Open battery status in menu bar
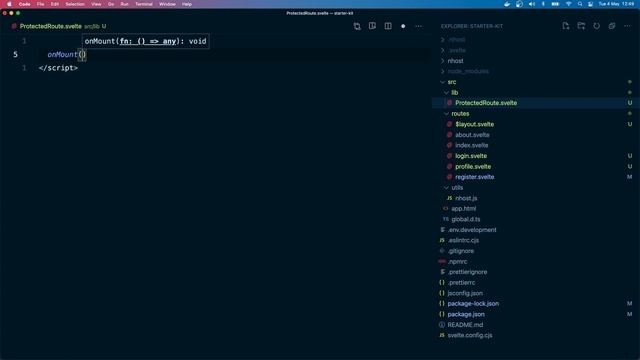The width and height of the screenshot is (640, 360). click(x=555, y=4)
